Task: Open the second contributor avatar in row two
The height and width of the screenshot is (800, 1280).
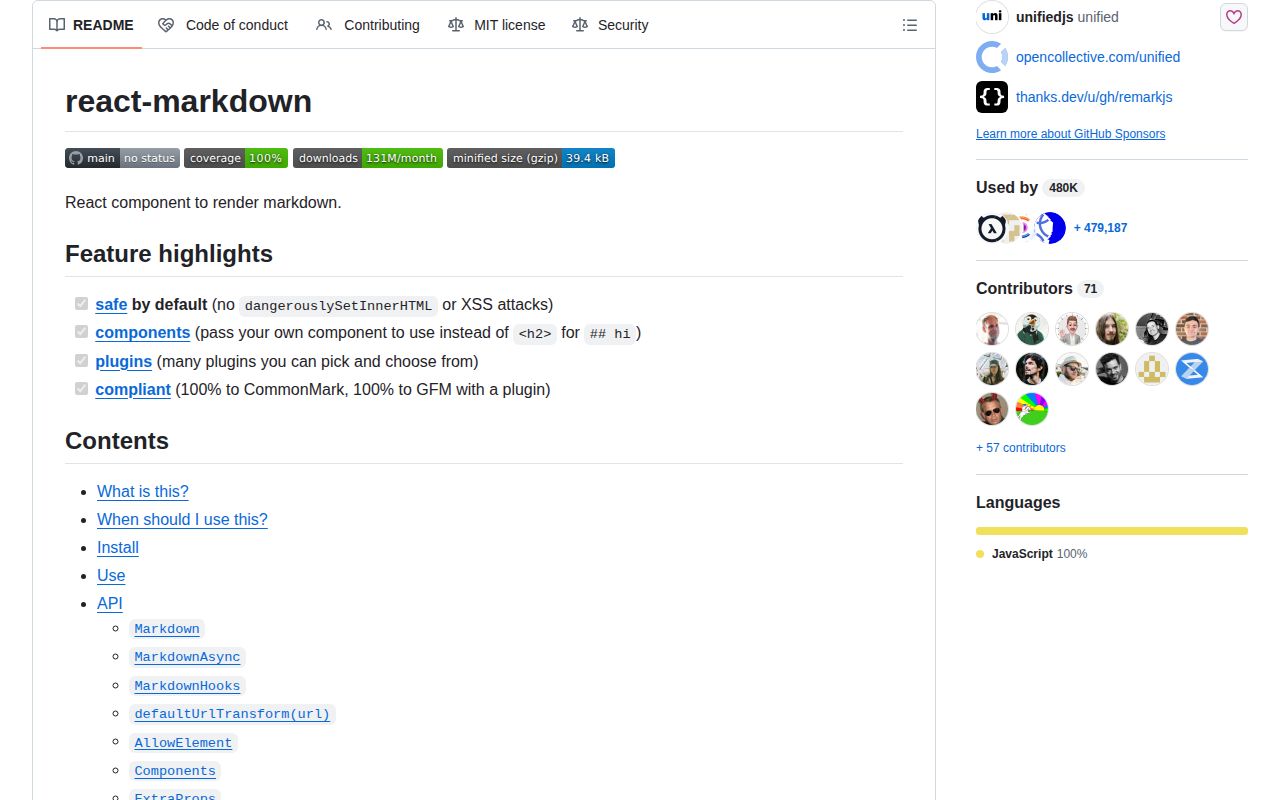Action: click(x=1032, y=369)
